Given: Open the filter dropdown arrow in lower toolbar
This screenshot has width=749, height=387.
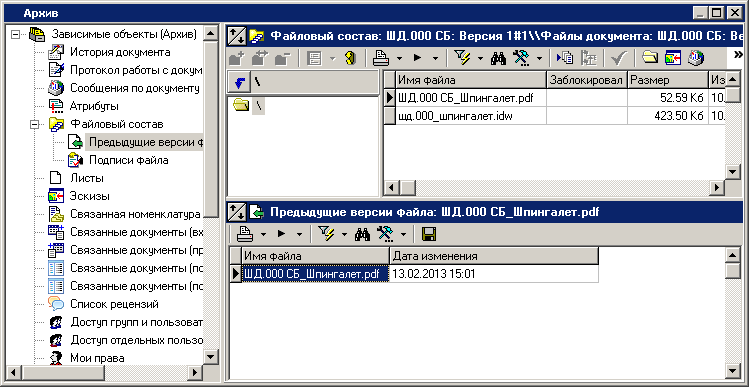Looking at the screenshot, I should point(344,234).
